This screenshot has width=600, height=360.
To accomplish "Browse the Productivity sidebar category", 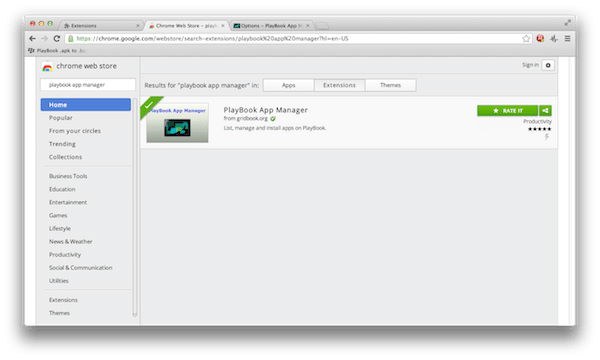I will pos(65,254).
